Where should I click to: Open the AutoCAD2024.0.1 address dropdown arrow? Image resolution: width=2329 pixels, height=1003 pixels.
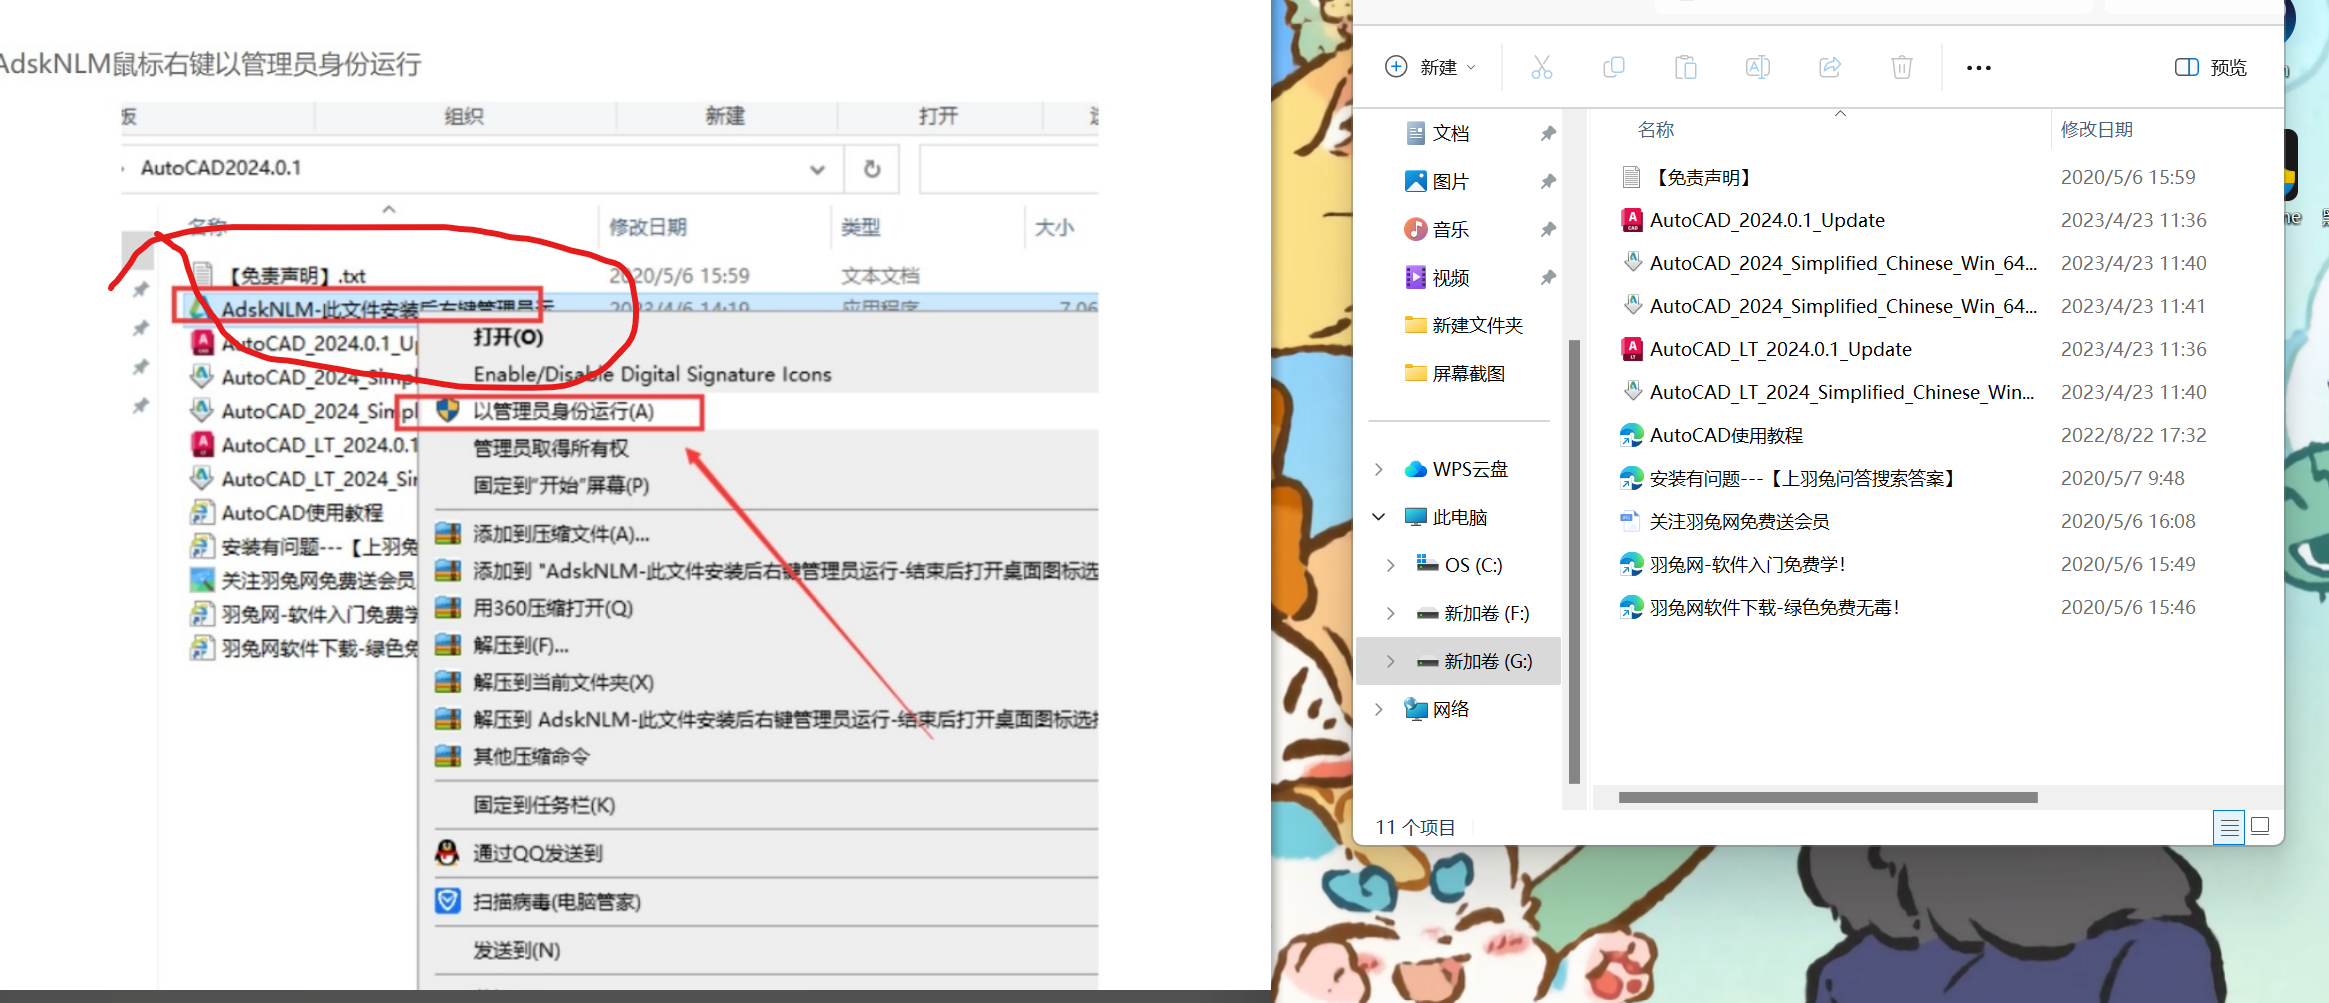click(x=817, y=169)
